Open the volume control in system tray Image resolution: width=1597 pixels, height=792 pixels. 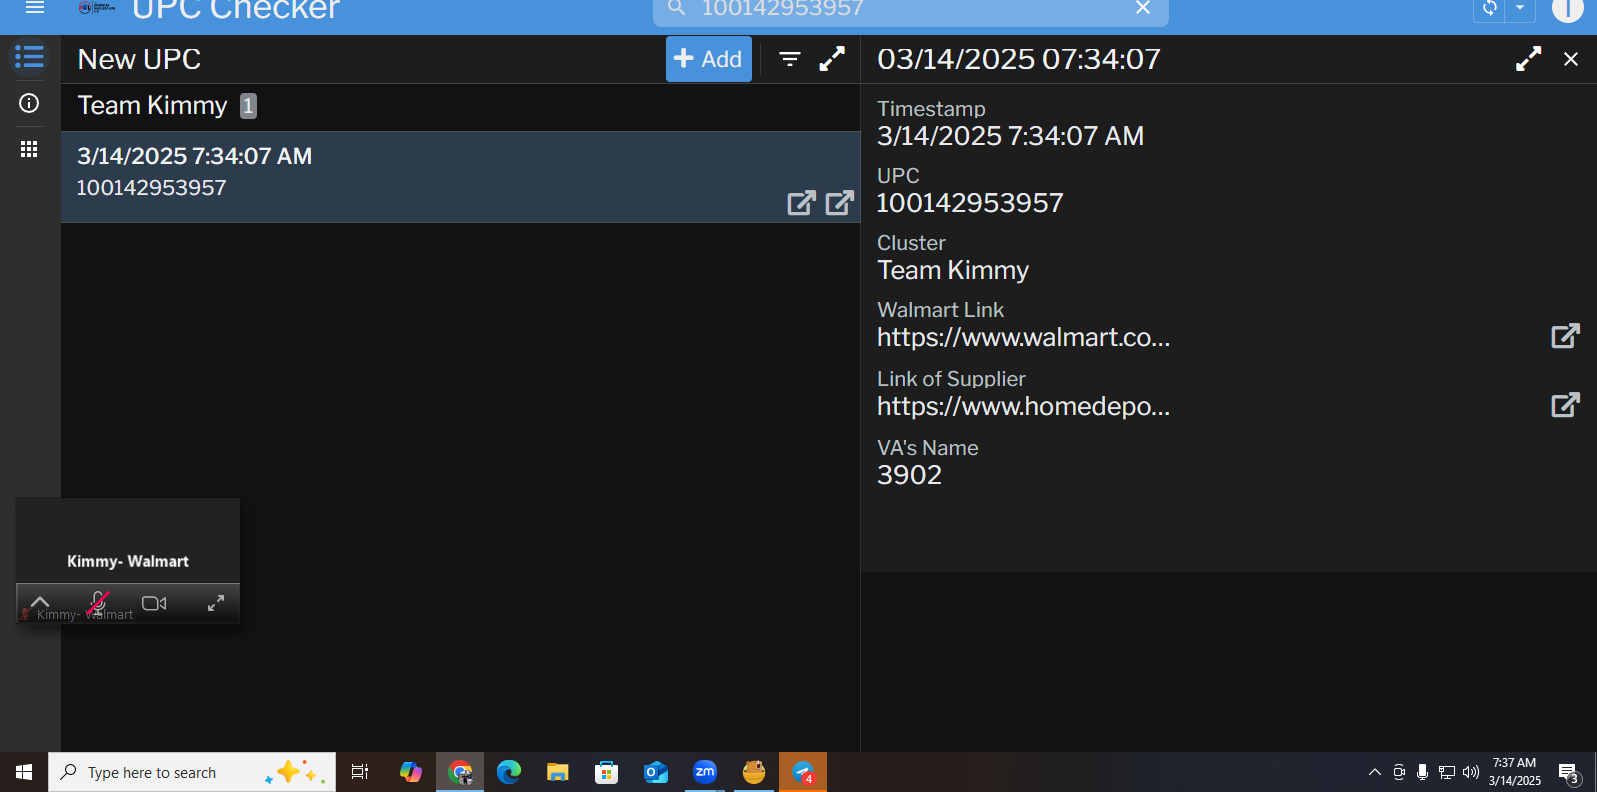(x=1471, y=772)
